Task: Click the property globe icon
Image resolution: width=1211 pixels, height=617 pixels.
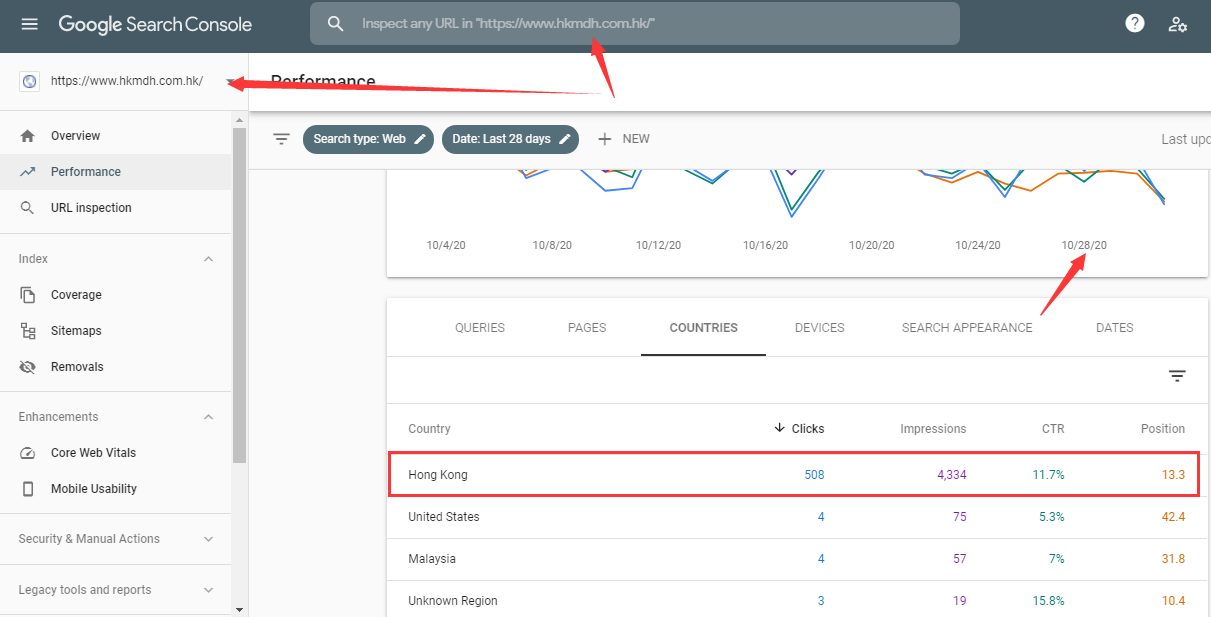Action: point(30,82)
